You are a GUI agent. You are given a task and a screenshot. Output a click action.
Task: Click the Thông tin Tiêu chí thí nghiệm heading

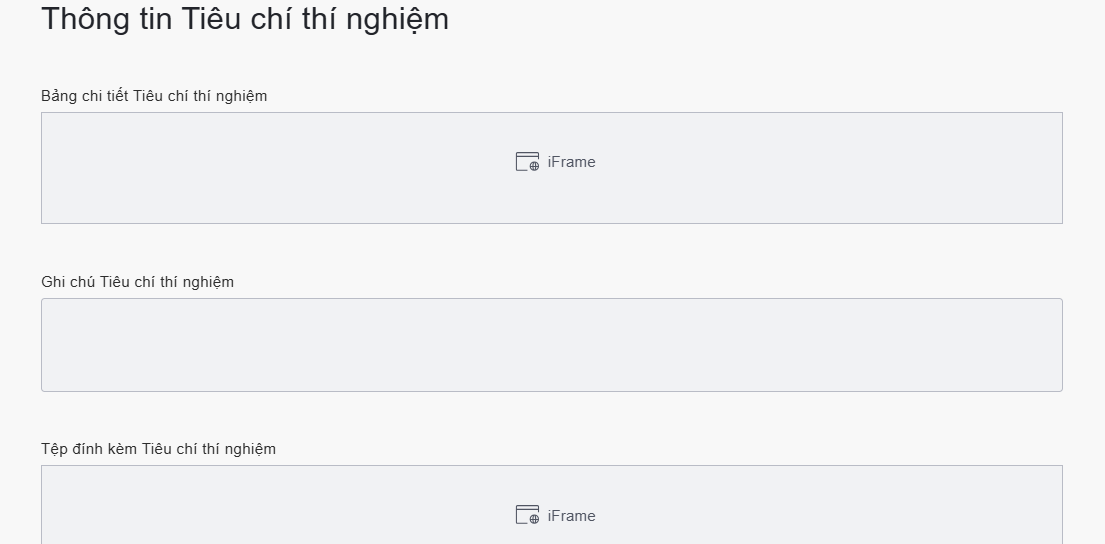click(x=244, y=19)
